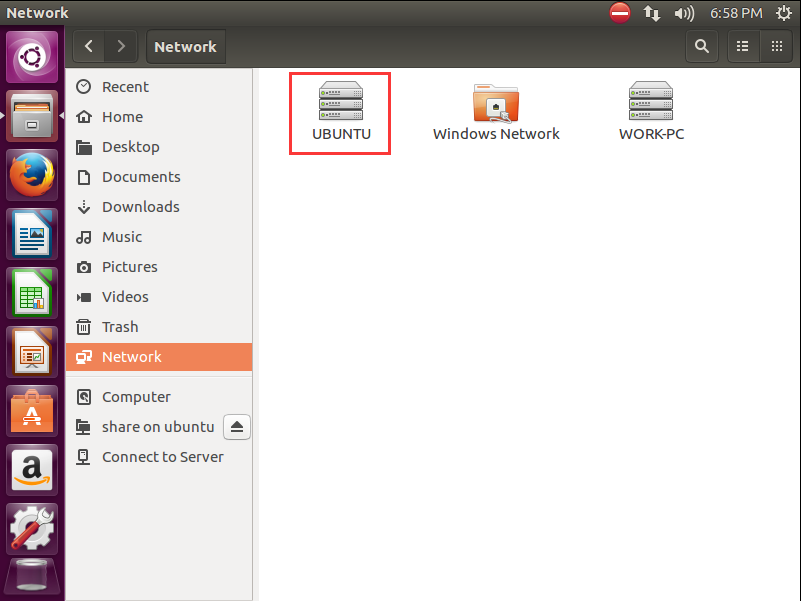Open Documents in the sidebar

[159, 177]
